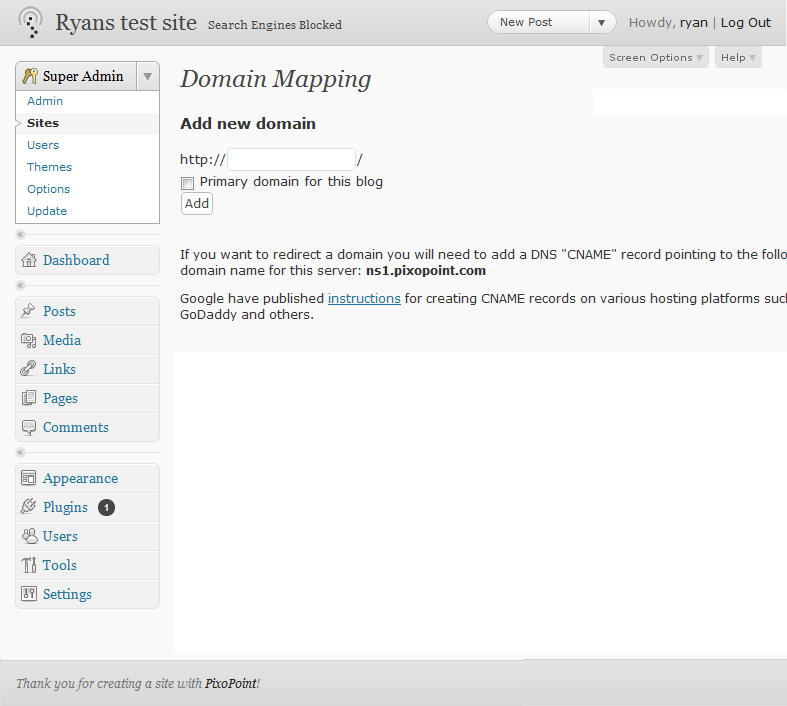The width and height of the screenshot is (787, 706).
Task: Open the ryan profile link
Action: (x=694, y=23)
